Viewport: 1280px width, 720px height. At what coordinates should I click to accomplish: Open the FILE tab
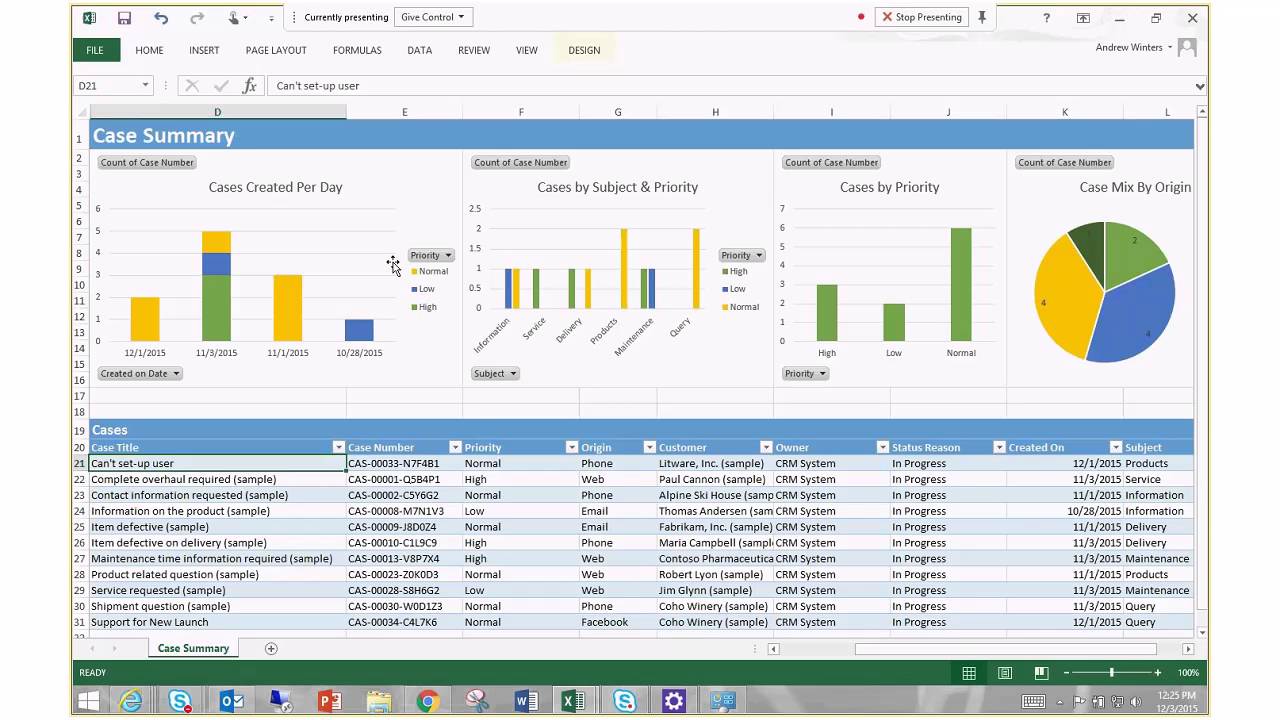click(95, 50)
